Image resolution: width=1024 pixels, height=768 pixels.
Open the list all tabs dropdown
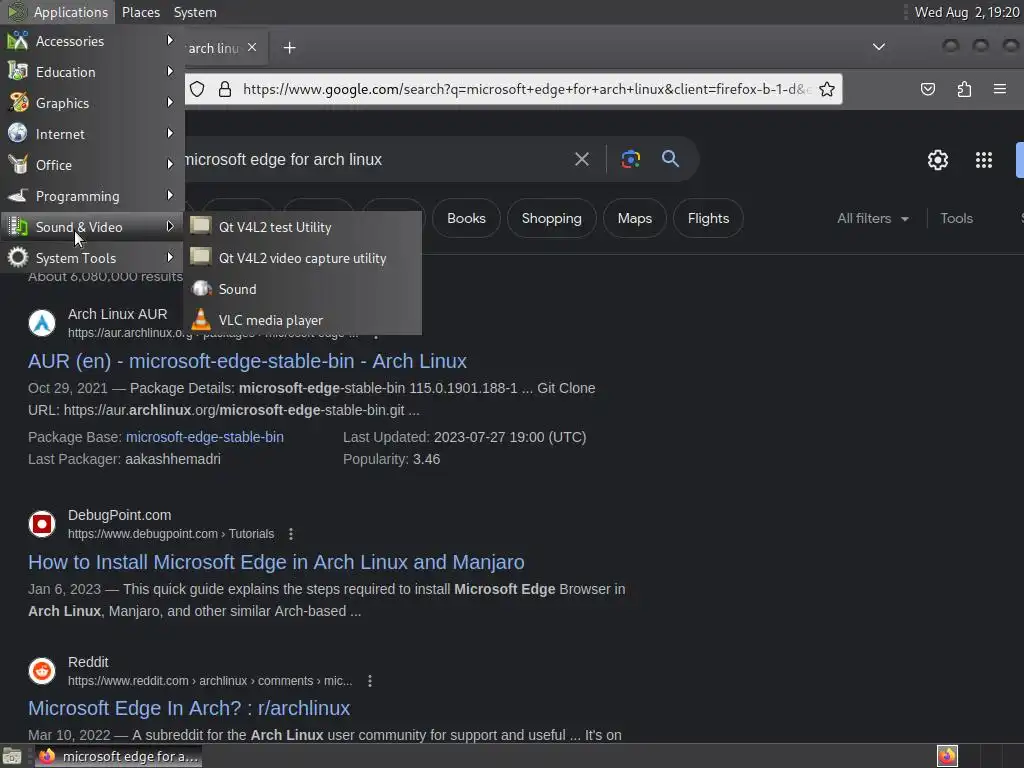click(x=879, y=47)
